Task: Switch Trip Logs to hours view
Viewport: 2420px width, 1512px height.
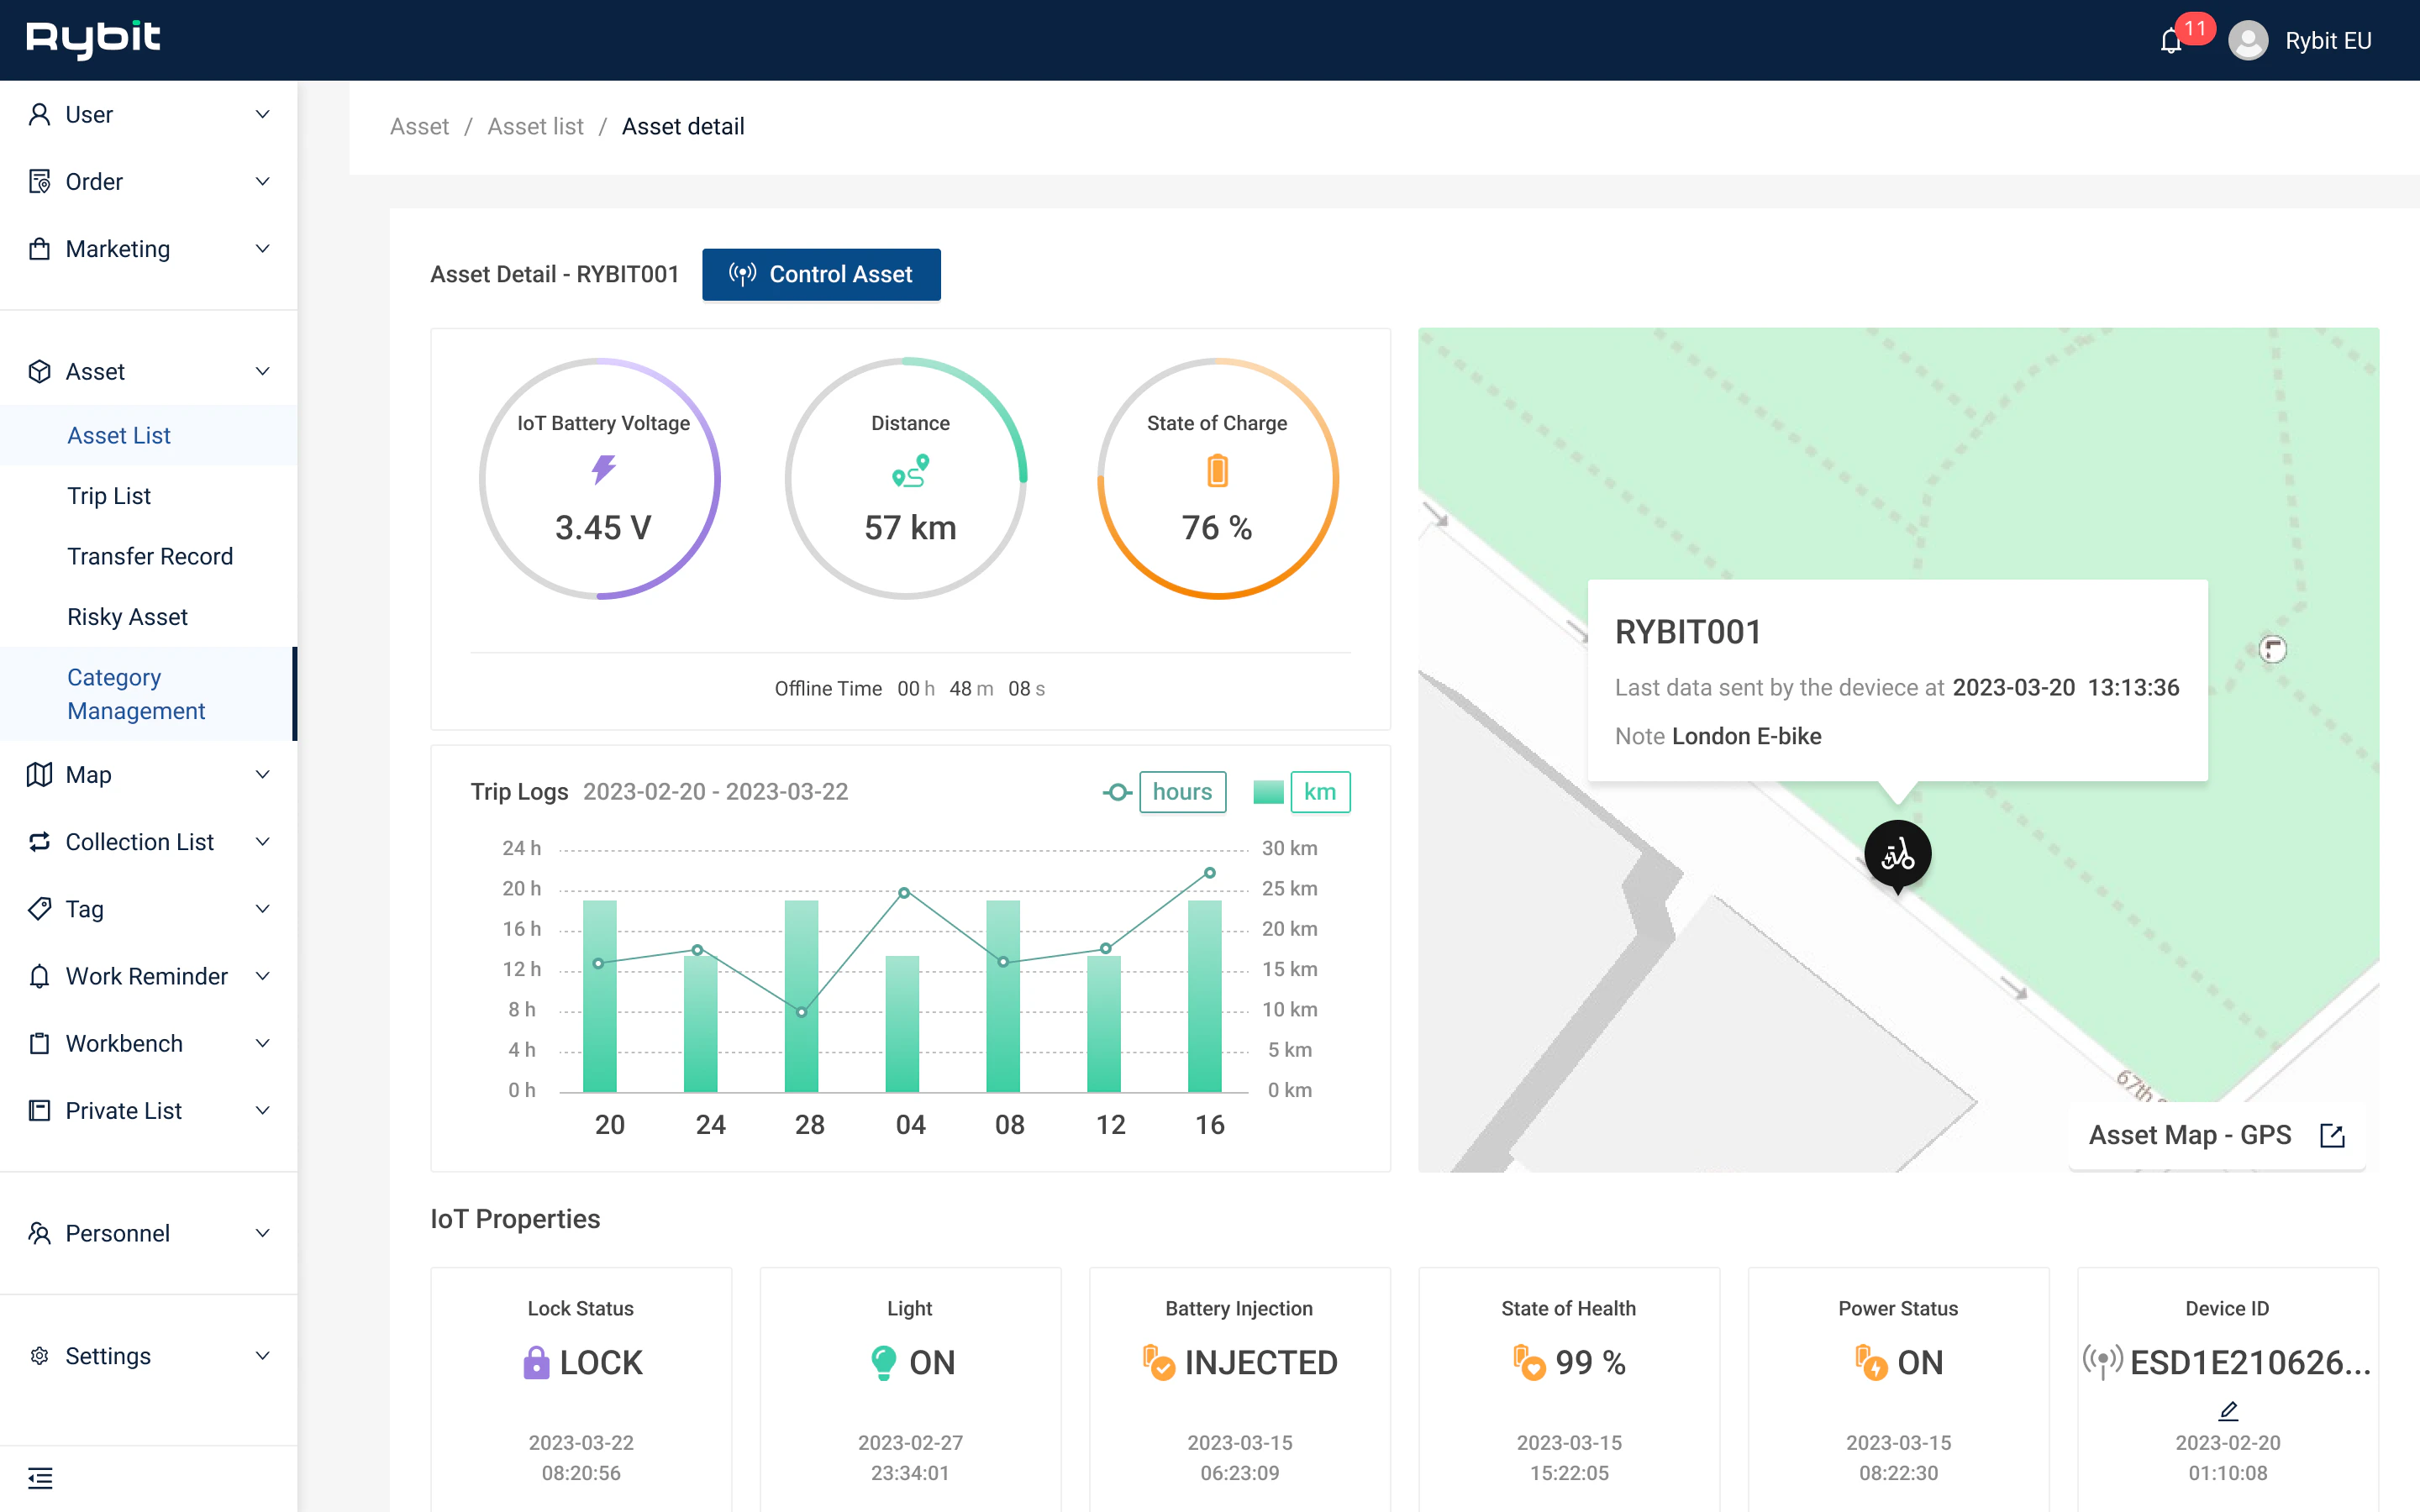Action: click(1182, 791)
